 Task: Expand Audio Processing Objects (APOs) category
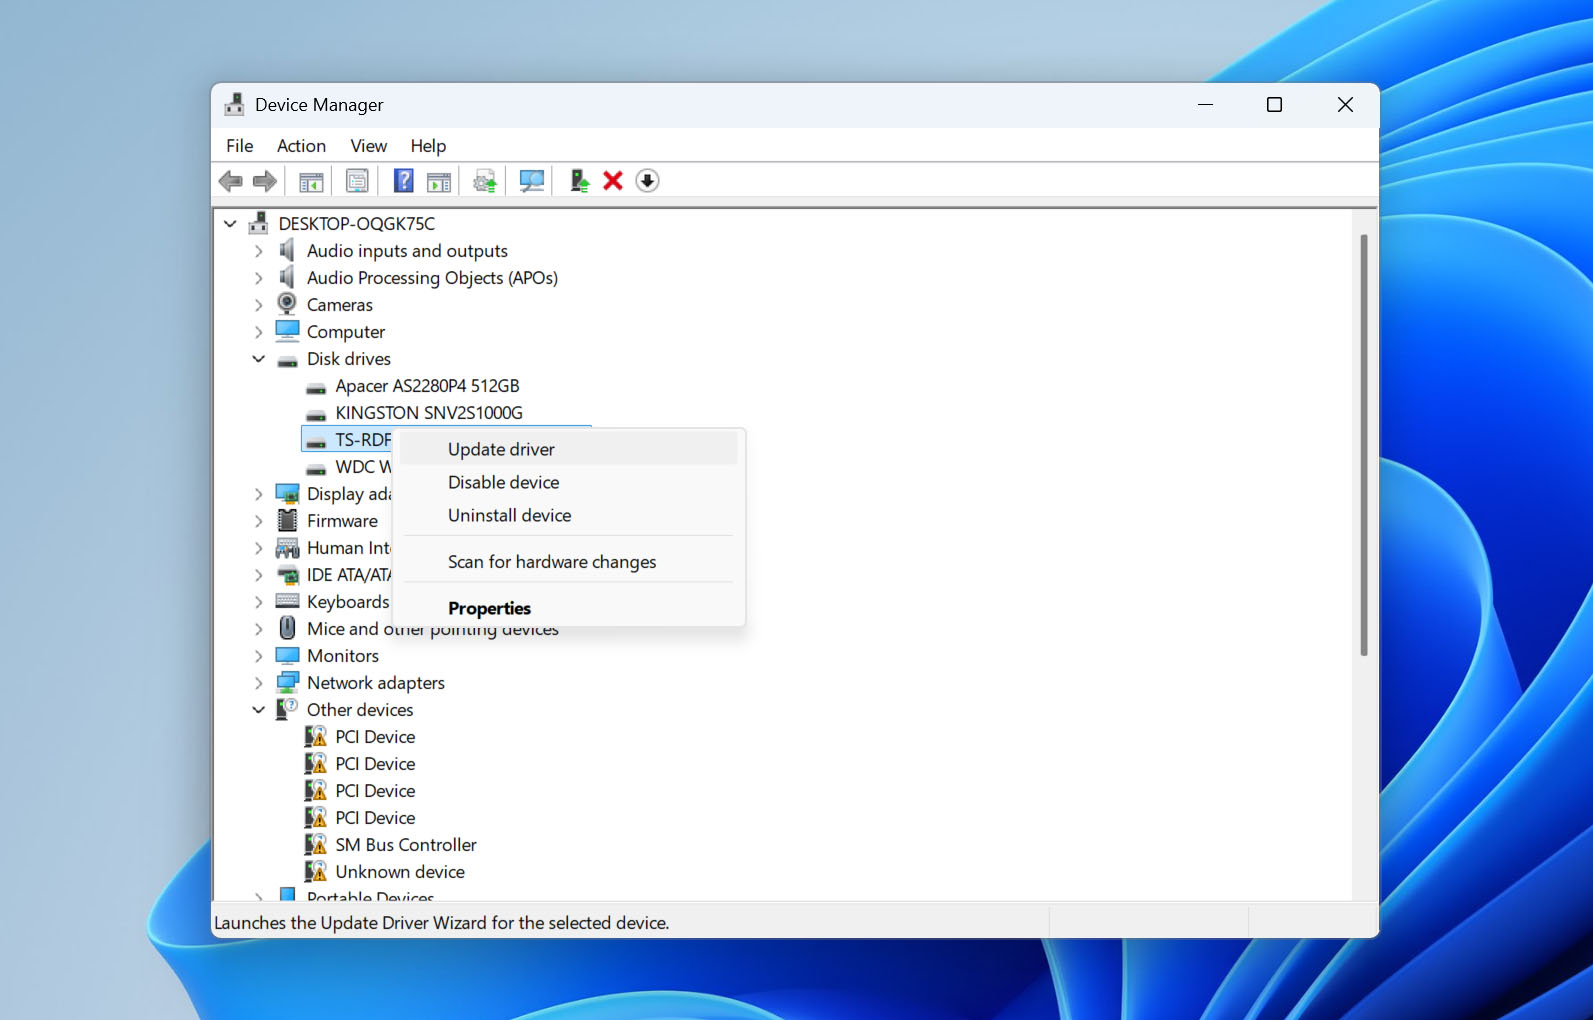(x=259, y=277)
